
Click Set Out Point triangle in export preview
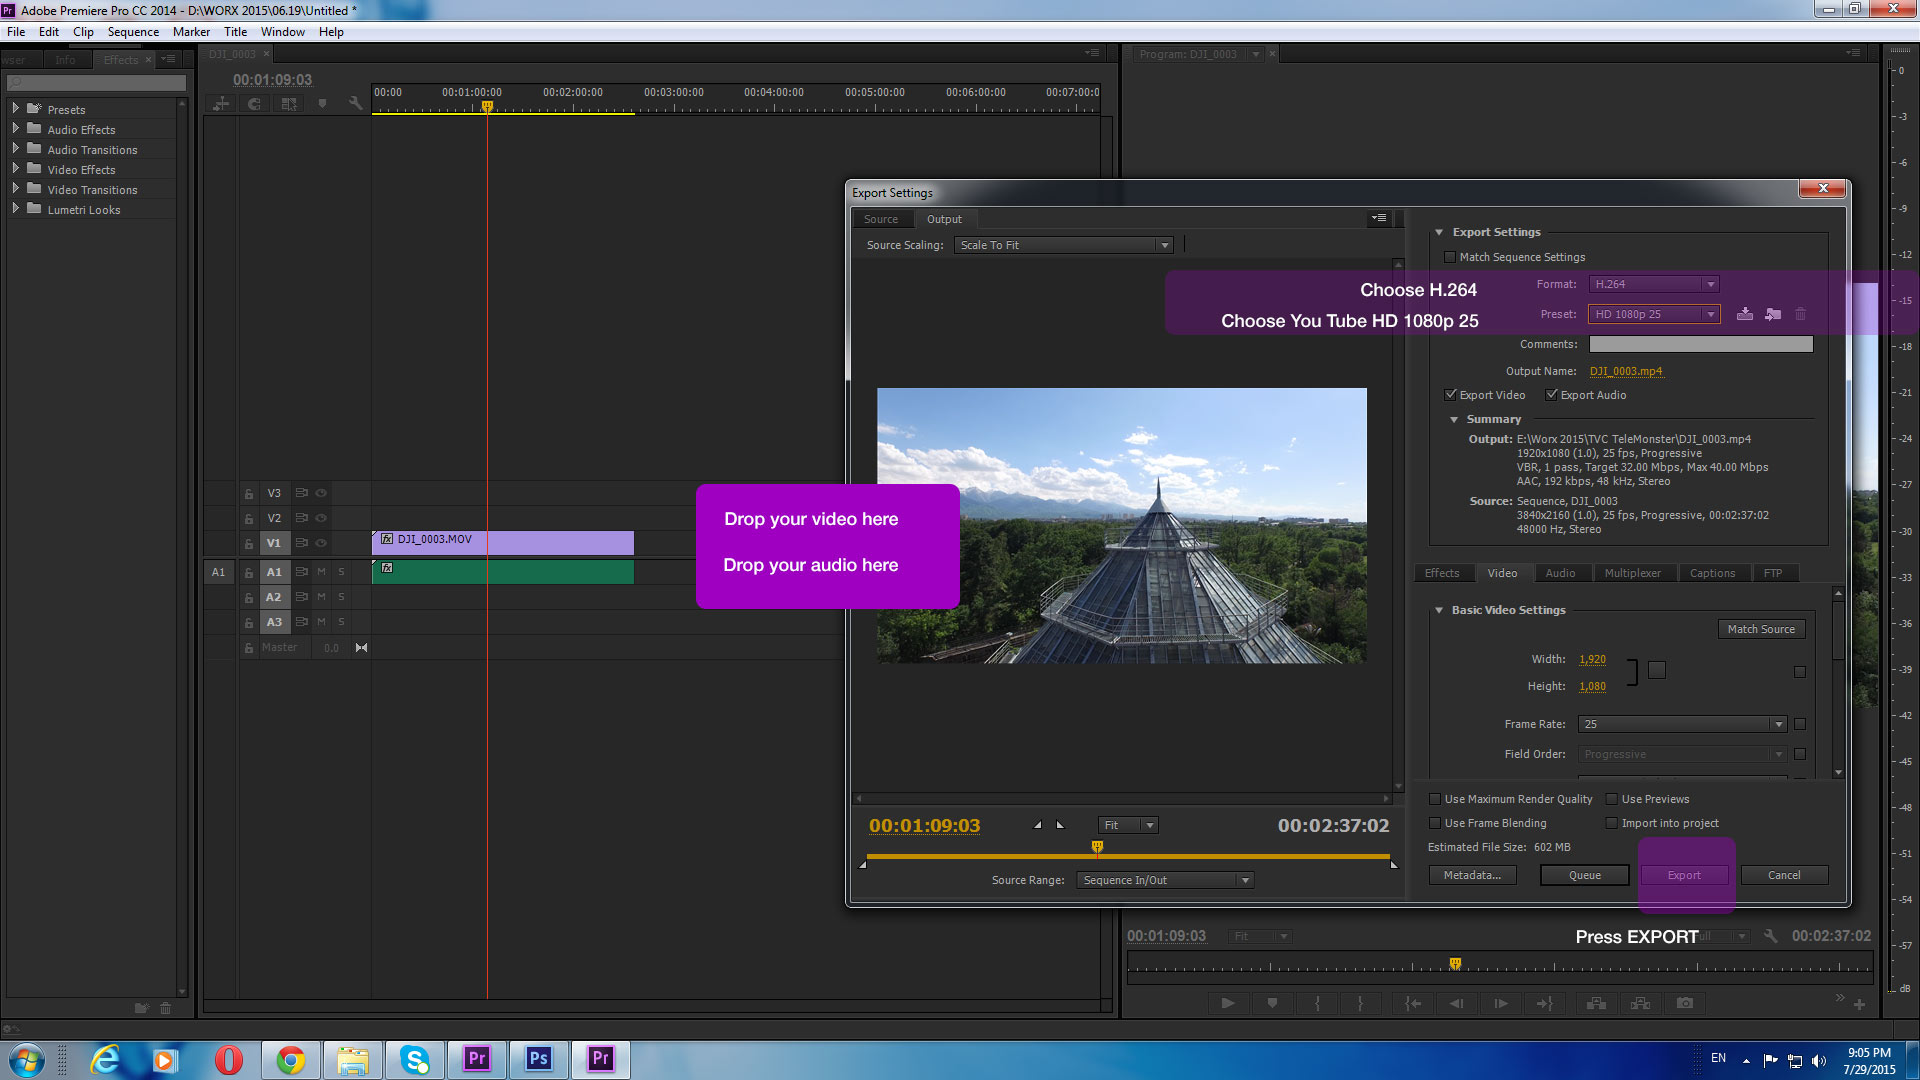coord(1060,825)
